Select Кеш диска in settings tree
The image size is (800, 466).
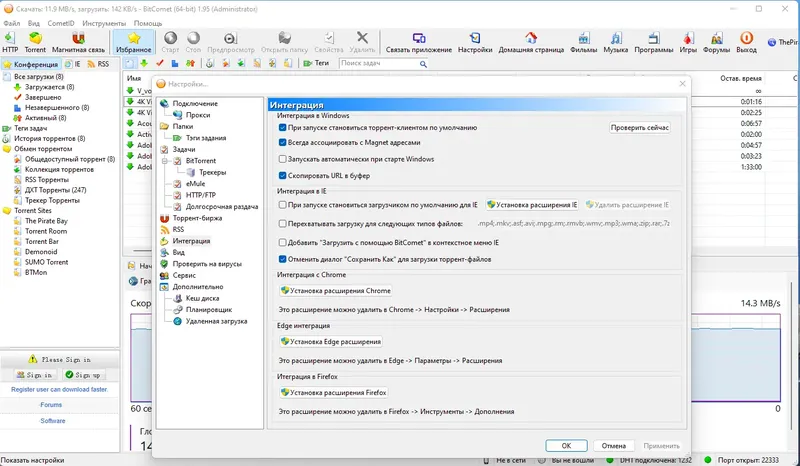click(x=202, y=298)
